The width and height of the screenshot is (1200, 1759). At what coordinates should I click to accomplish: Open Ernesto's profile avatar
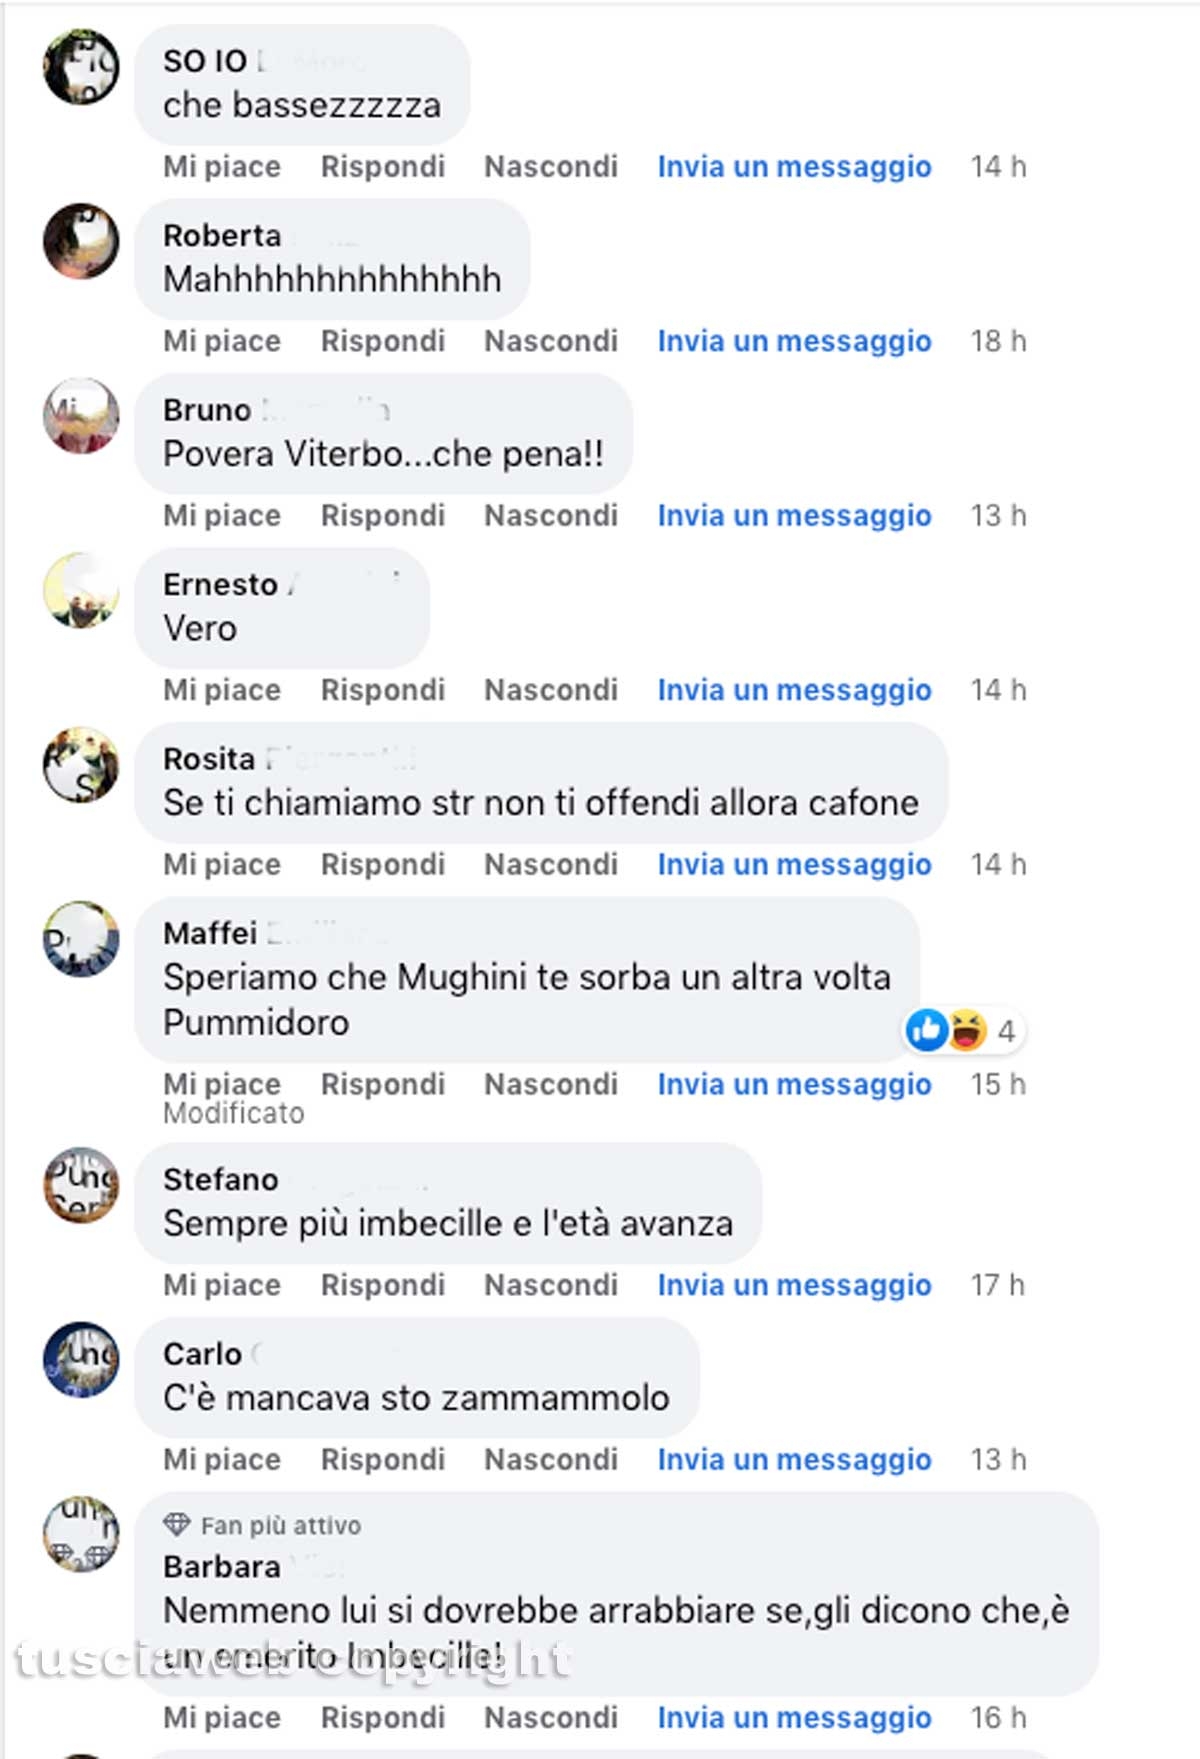(81, 590)
